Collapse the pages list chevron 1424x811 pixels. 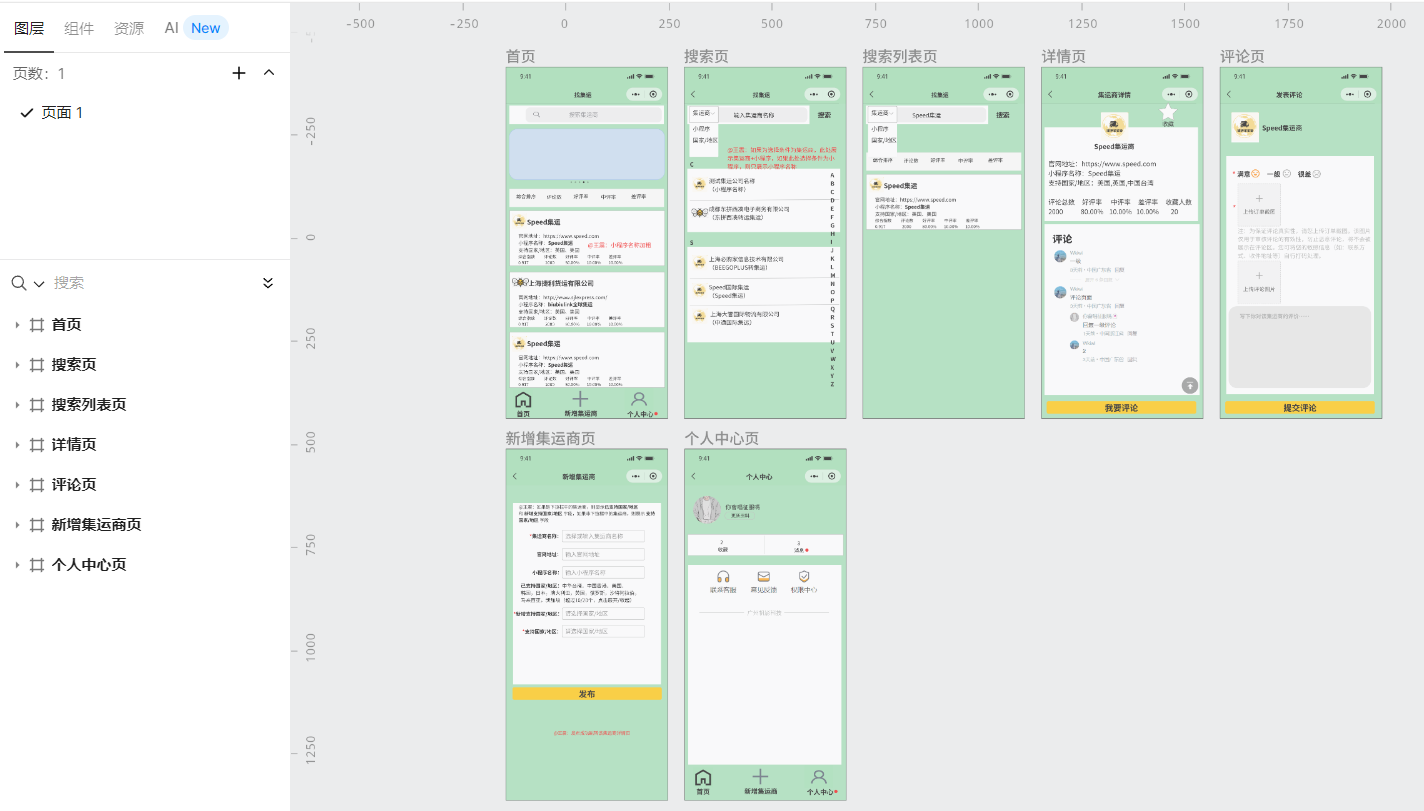click(268, 73)
